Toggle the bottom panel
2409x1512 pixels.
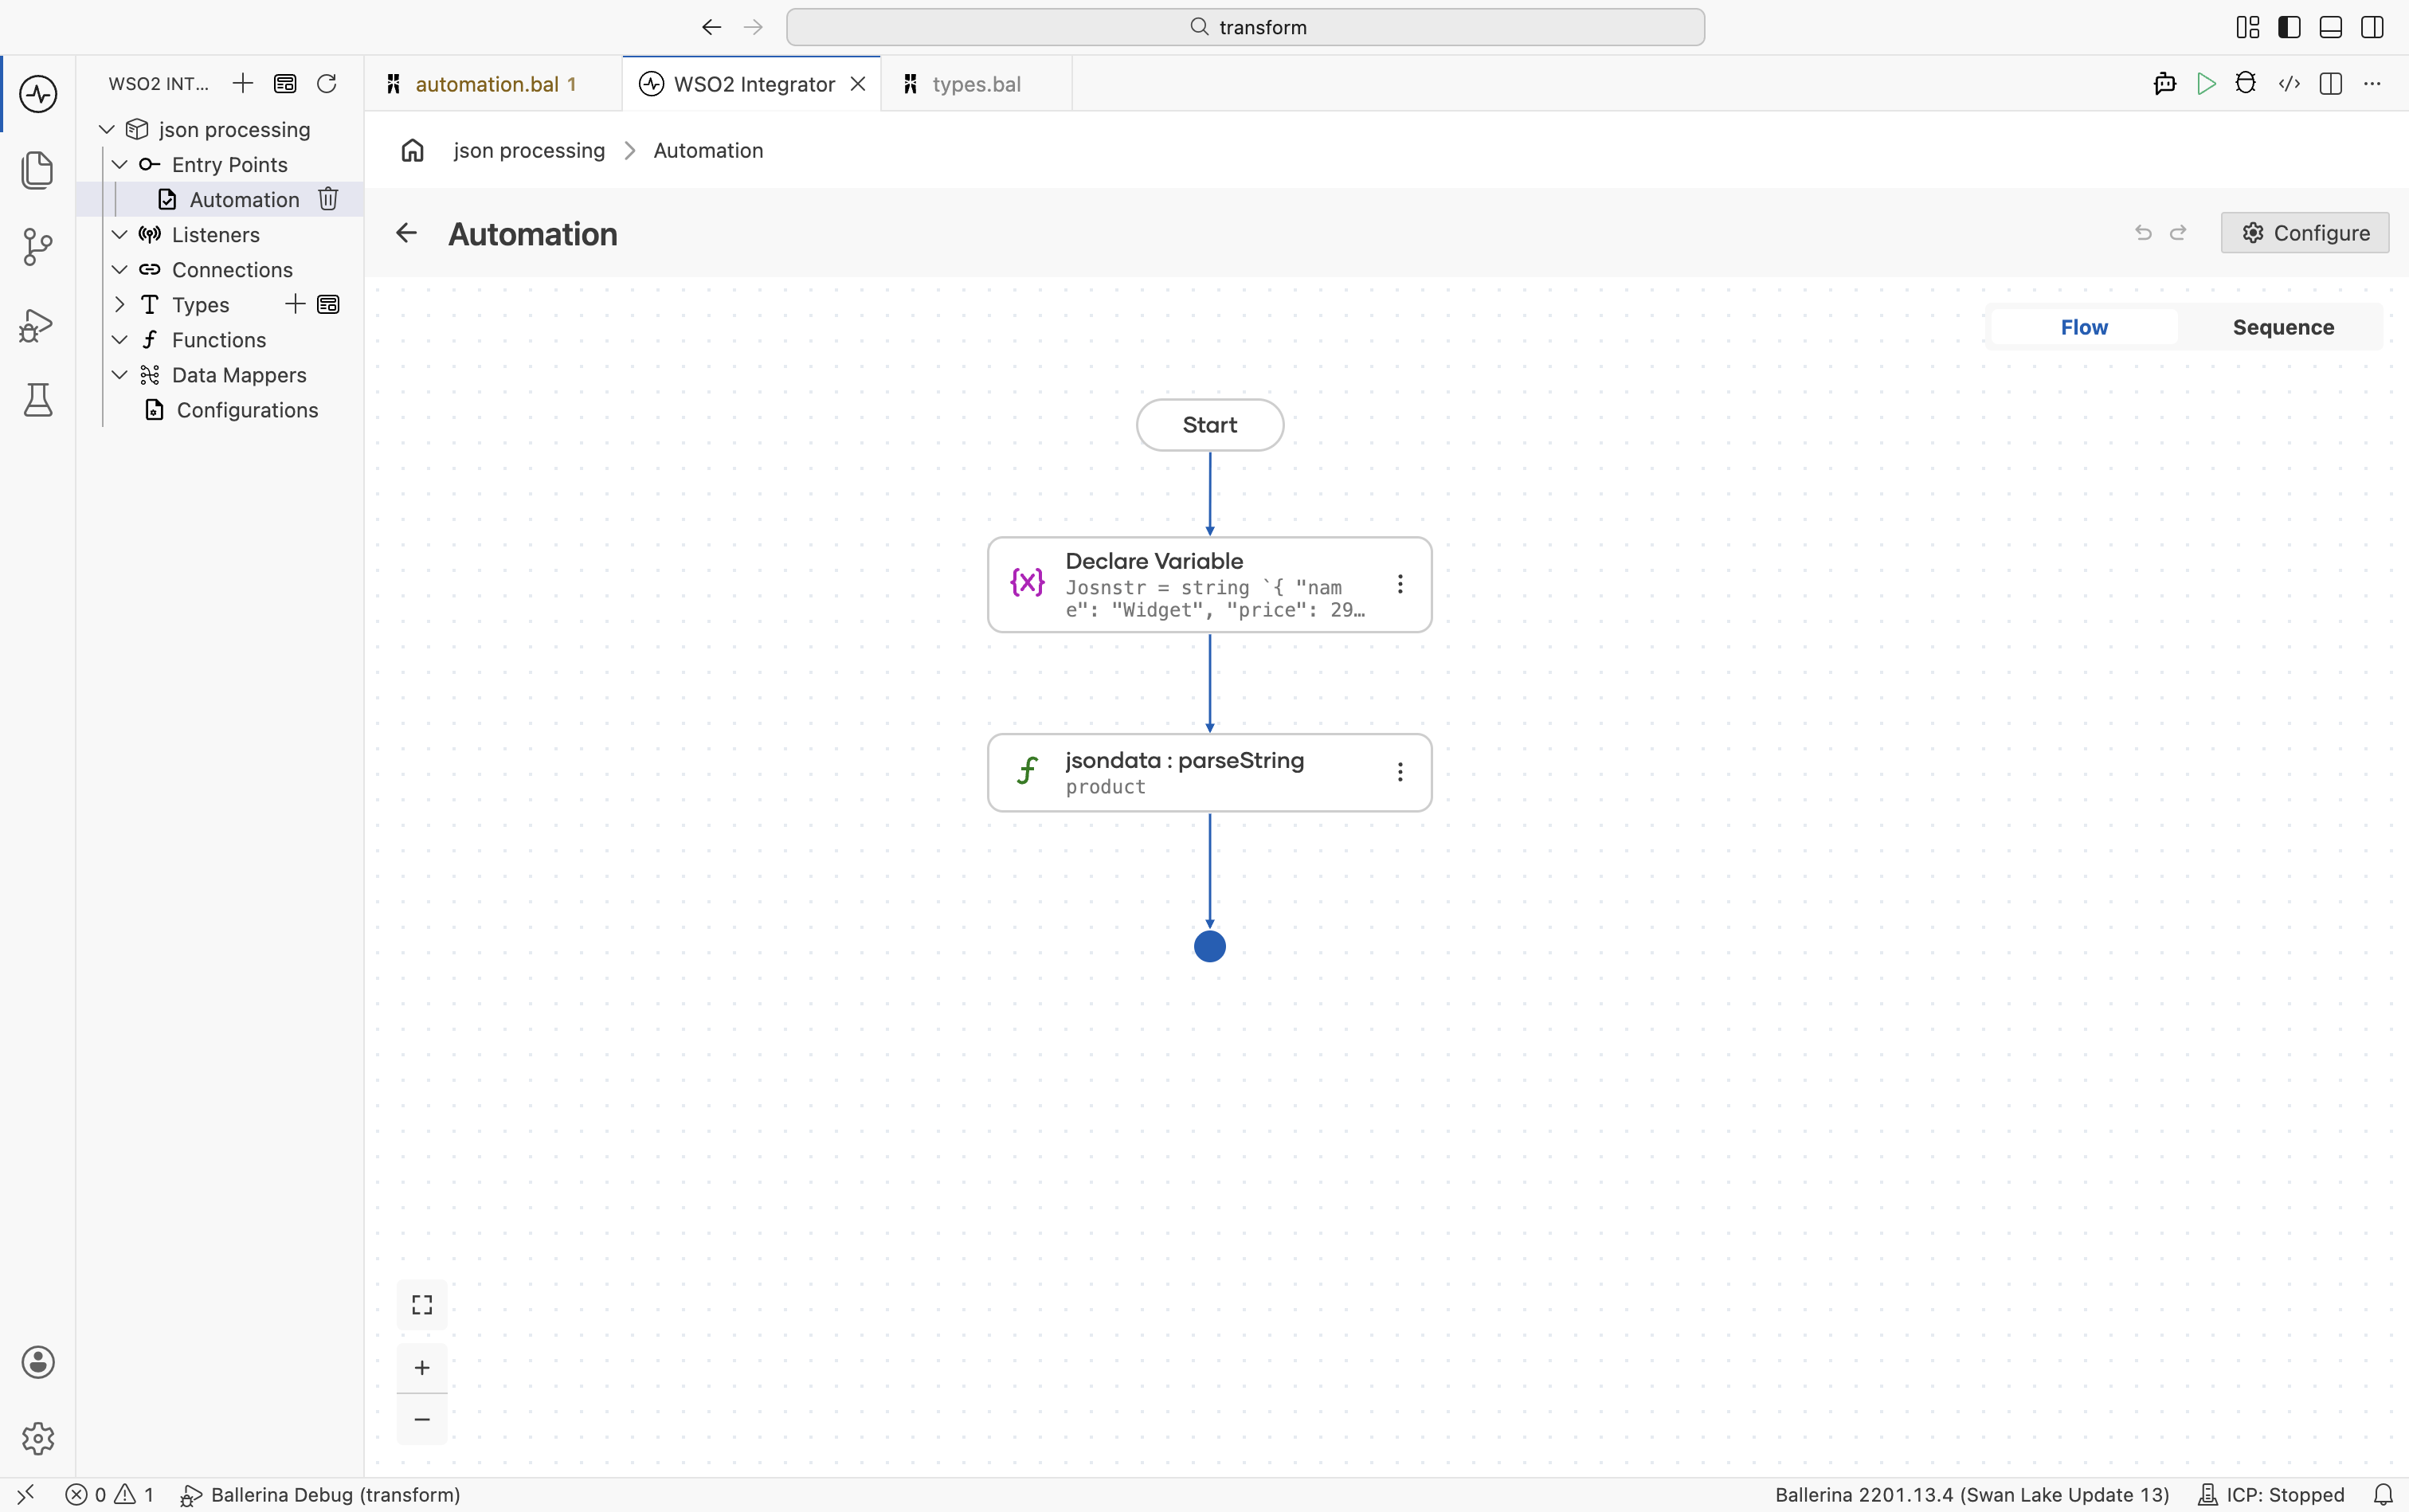coord(2331,27)
